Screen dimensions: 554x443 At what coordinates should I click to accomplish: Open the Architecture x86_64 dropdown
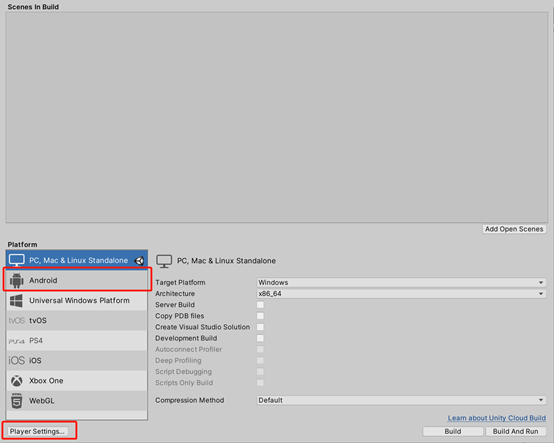(401, 294)
